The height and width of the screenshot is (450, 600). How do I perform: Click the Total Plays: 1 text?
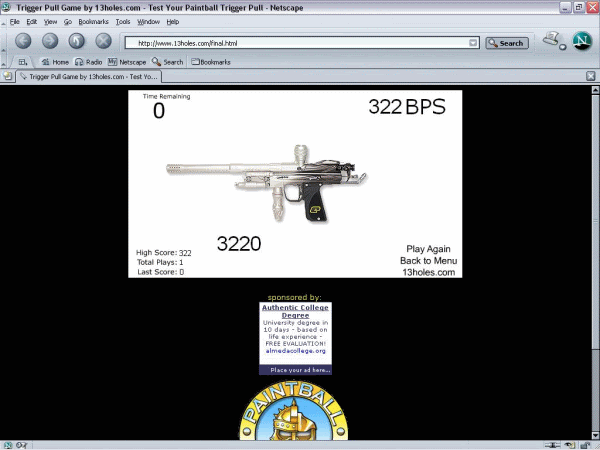pyautogui.click(x=160, y=262)
